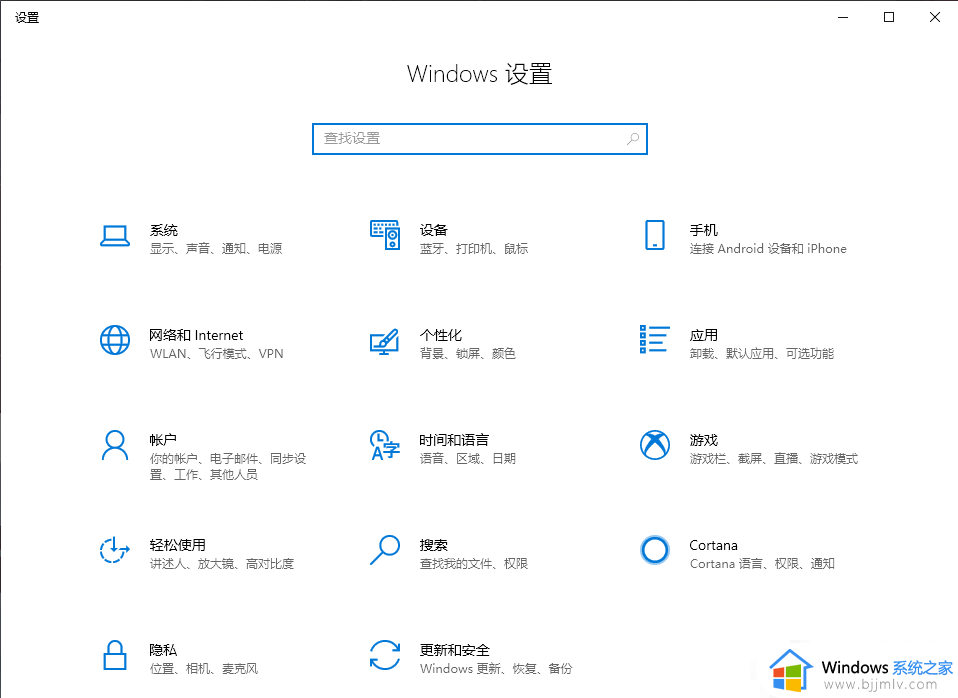Open the 帐户 category title
Screen dimensions: 958x698
(163, 440)
